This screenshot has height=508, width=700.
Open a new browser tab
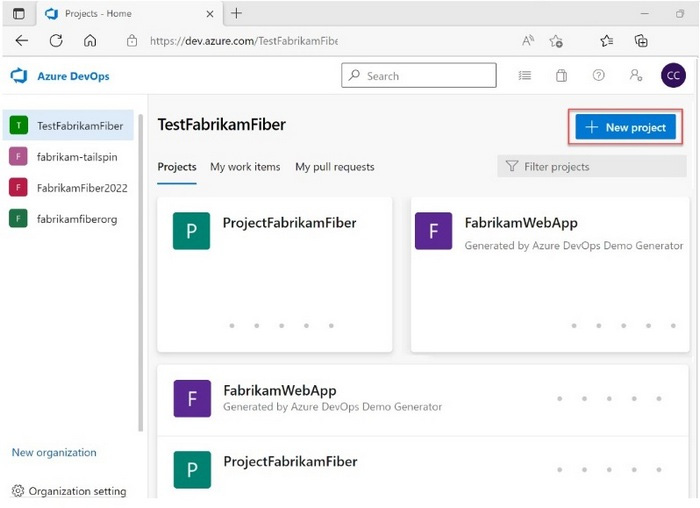(x=236, y=13)
